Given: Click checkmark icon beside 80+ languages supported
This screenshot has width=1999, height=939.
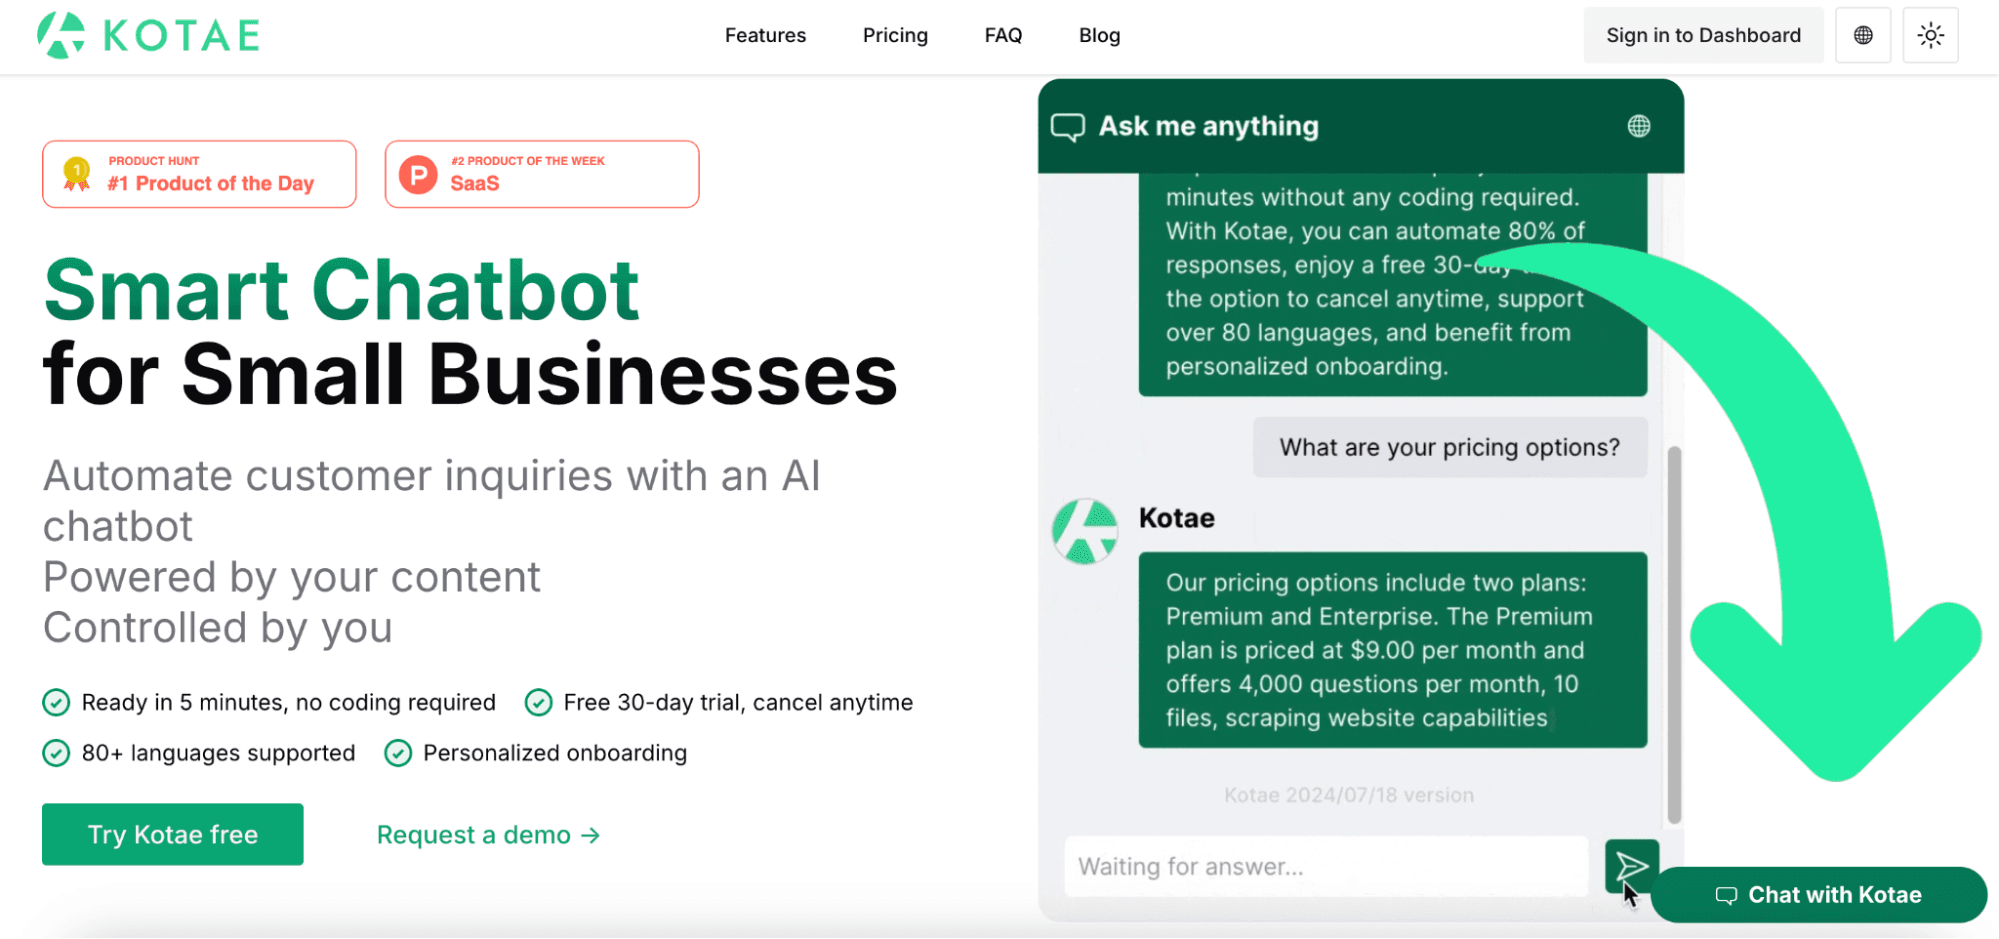Looking at the screenshot, I should (56, 753).
